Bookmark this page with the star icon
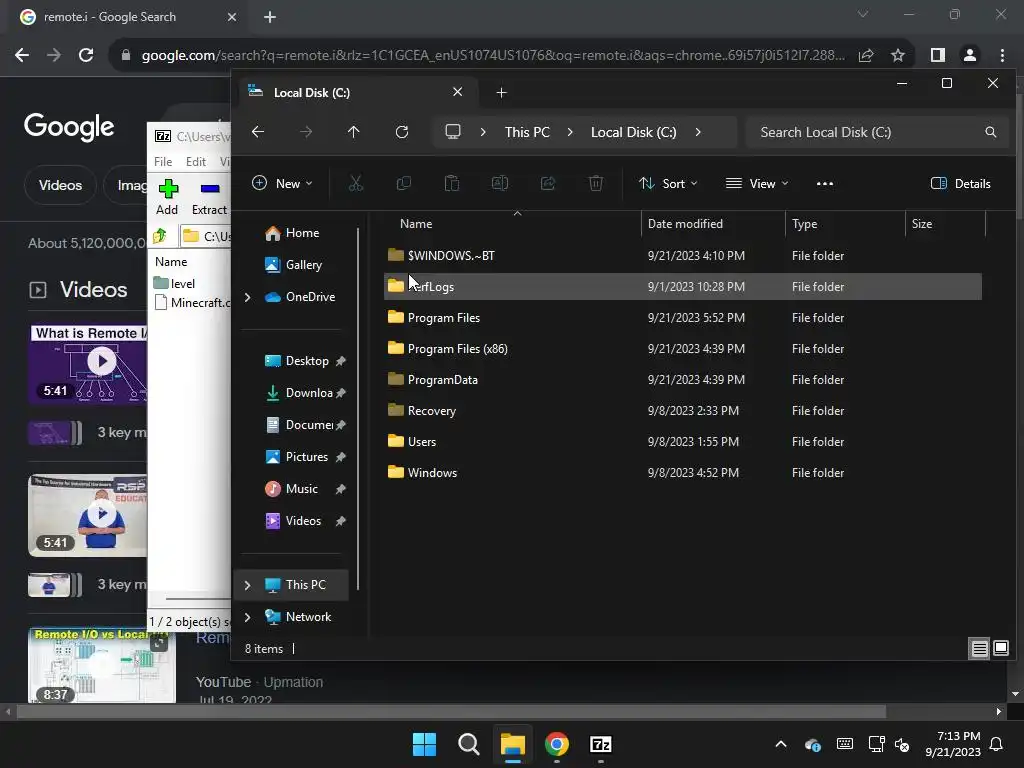The height and width of the screenshot is (768, 1024). tap(898, 56)
